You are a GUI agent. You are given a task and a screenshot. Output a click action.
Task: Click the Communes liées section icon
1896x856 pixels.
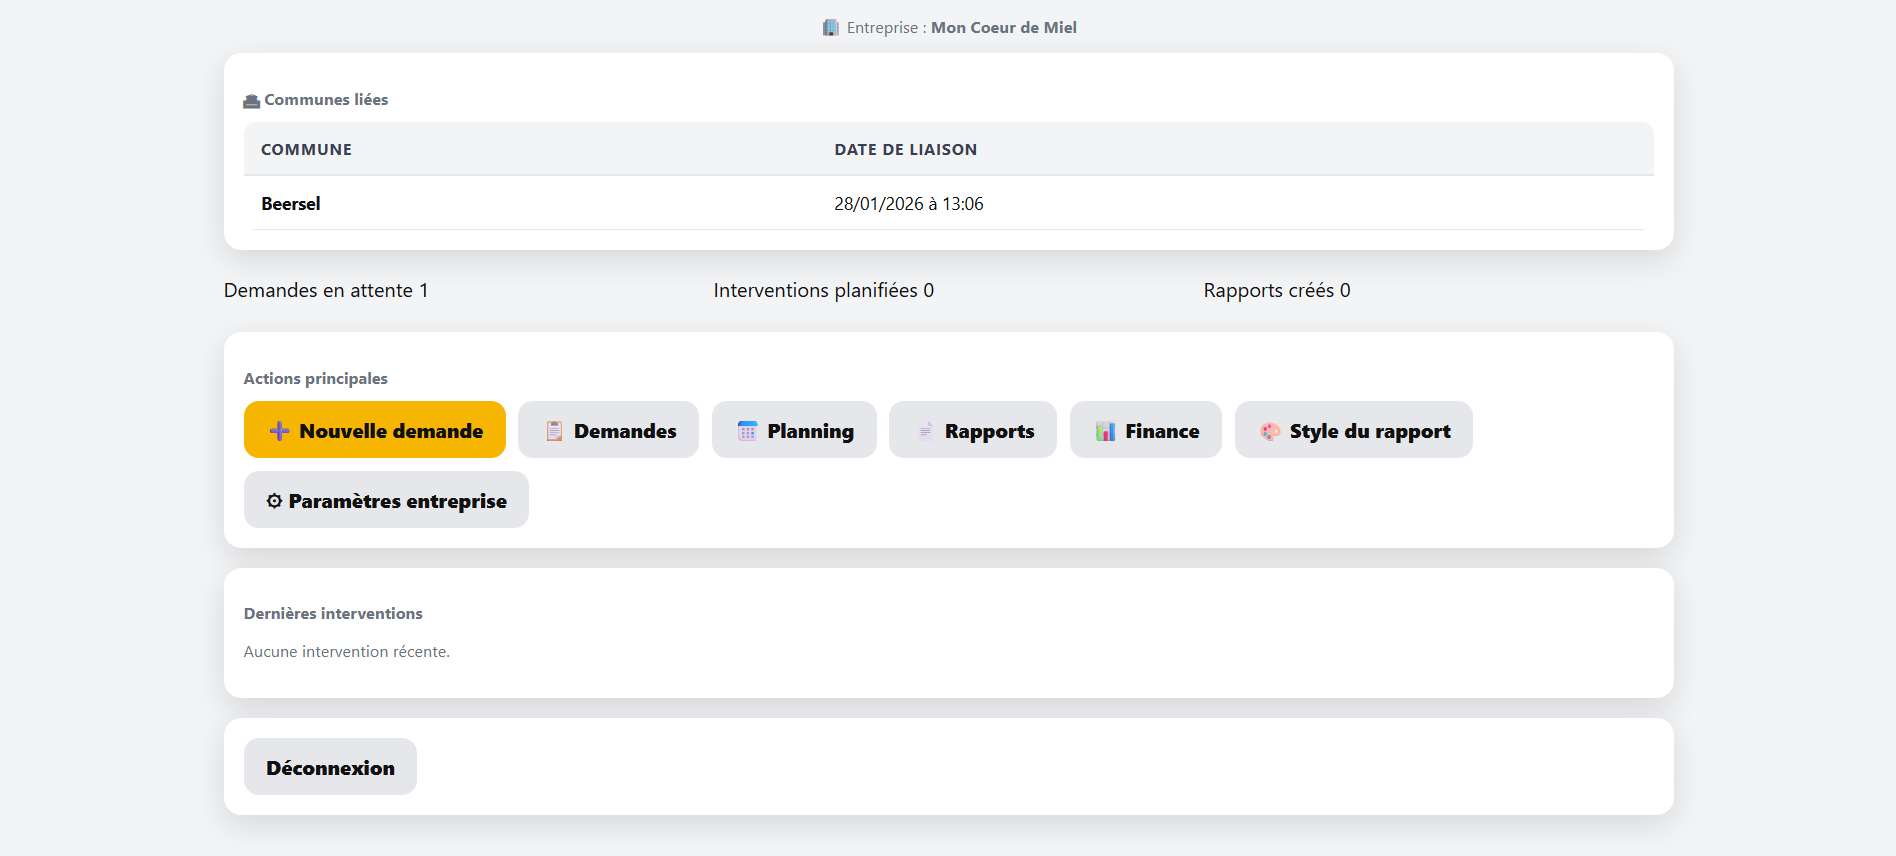click(252, 101)
